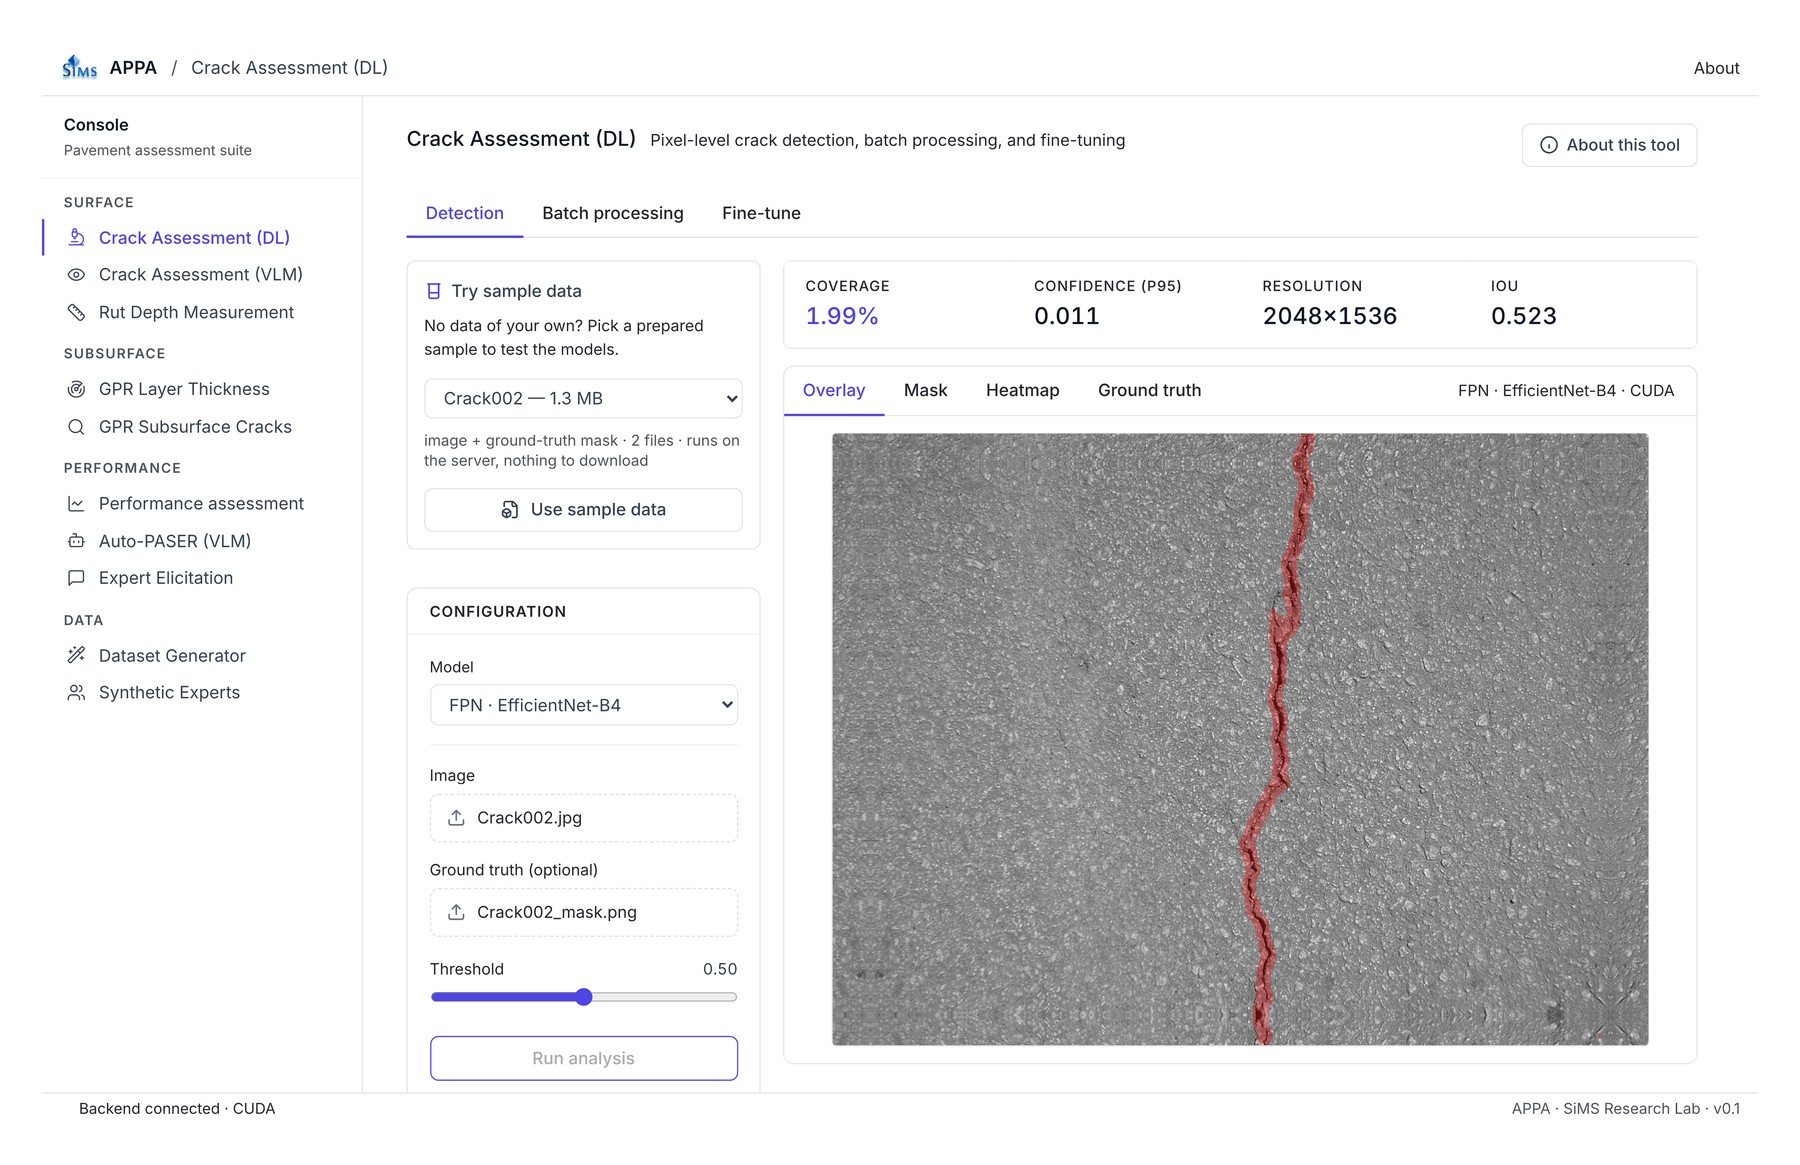
Task: Click the Auto-PASER robot icon
Action: [x=76, y=541]
